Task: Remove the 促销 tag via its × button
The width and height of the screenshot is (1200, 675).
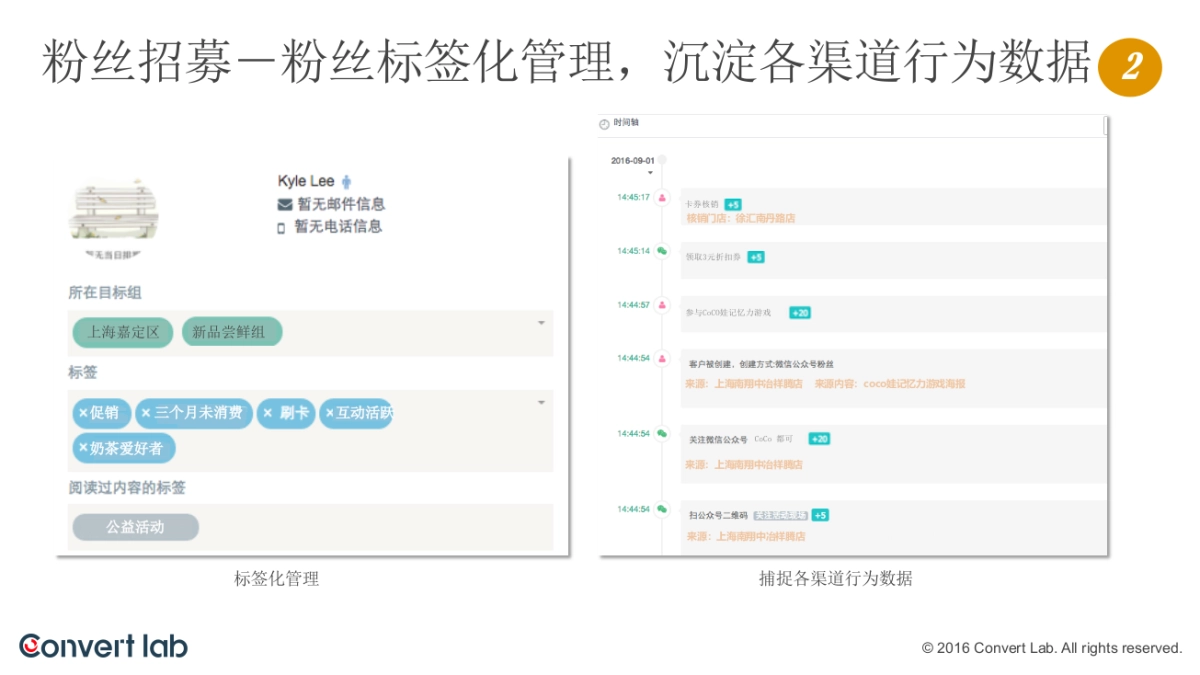Action: [x=84, y=413]
